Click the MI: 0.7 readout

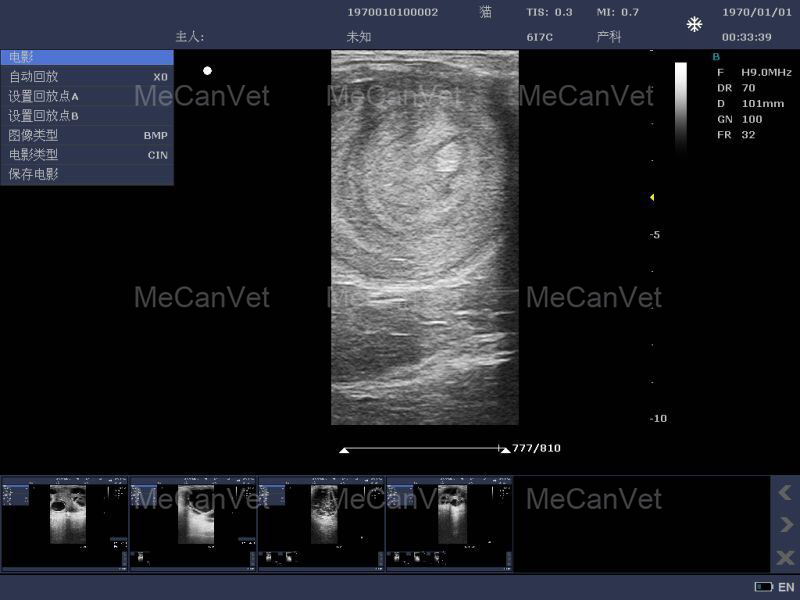coord(617,12)
